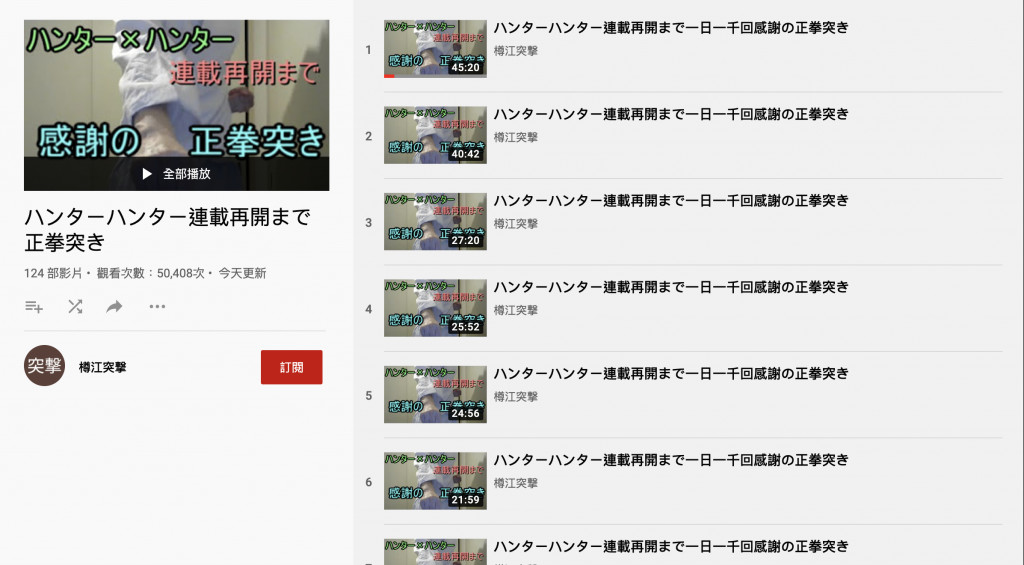Click the 觀看次數：50,408次 view count text

point(150,273)
